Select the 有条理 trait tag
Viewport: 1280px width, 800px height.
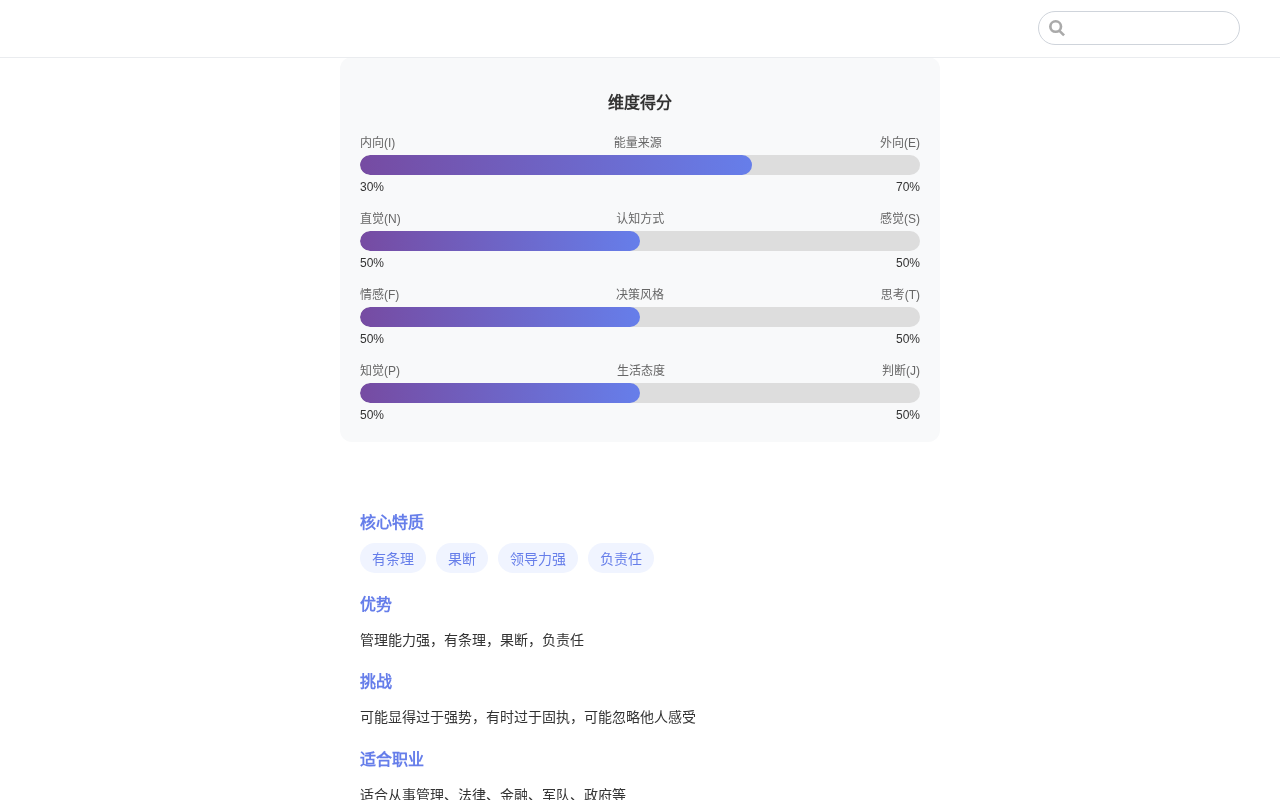tap(392, 558)
